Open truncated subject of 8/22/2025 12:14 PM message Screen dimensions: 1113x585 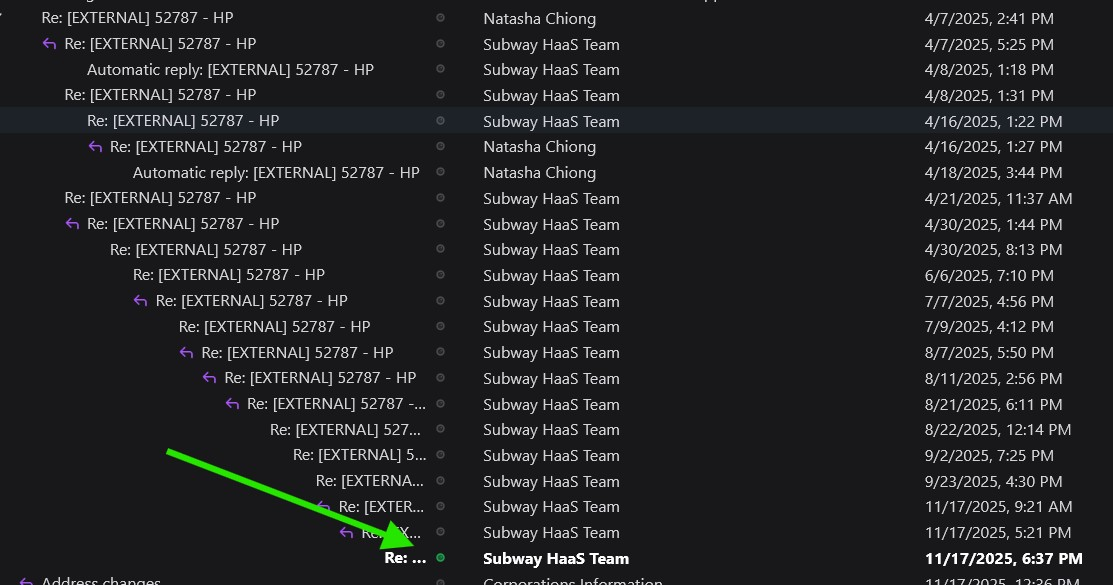point(346,430)
